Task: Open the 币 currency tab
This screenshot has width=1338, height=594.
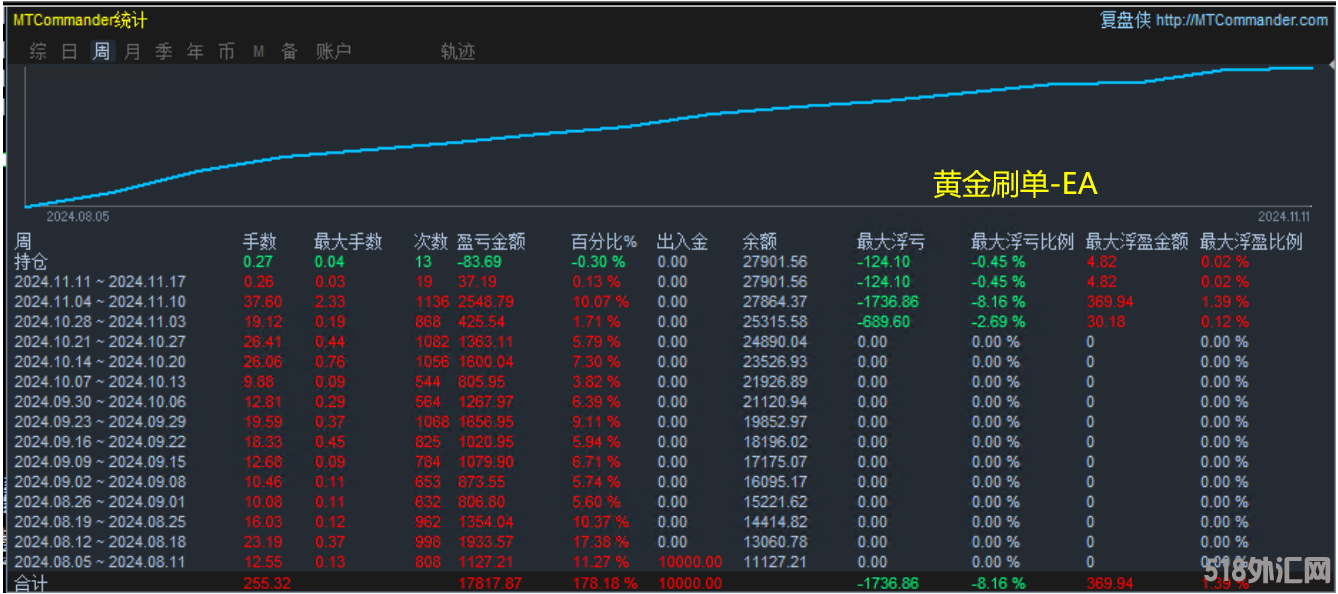Action: point(226,52)
